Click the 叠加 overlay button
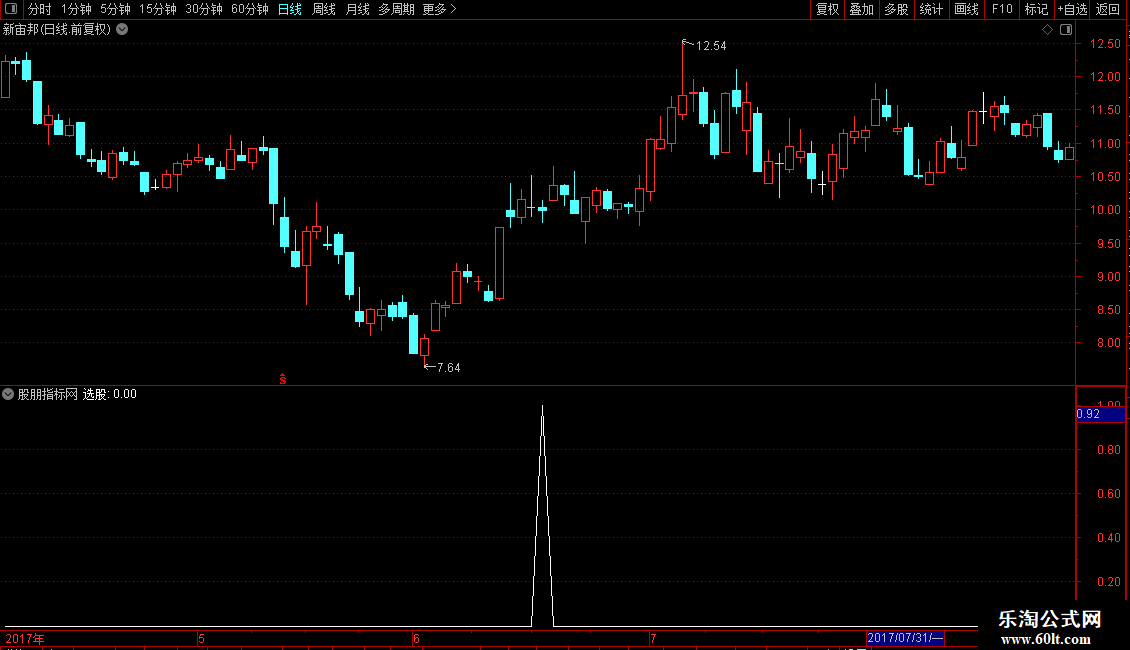Viewport: 1130px width, 650px height. [861, 9]
